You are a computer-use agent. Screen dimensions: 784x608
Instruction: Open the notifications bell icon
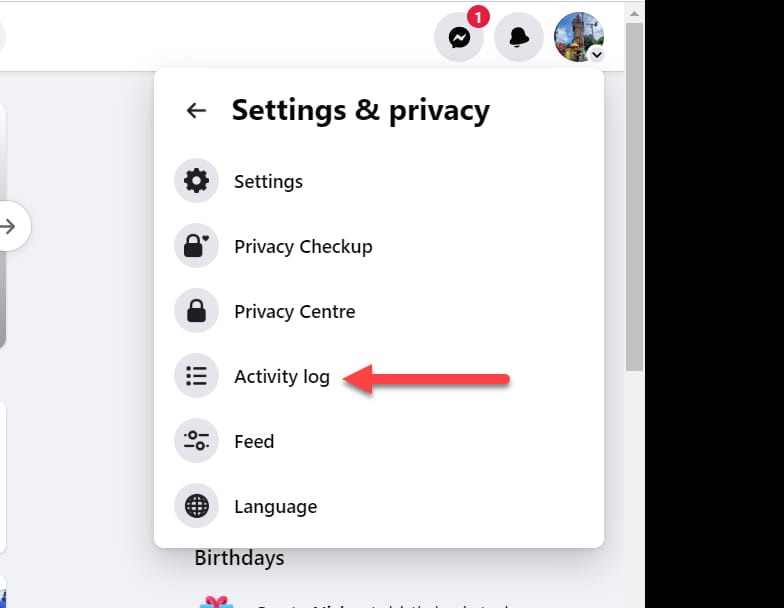click(x=518, y=38)
